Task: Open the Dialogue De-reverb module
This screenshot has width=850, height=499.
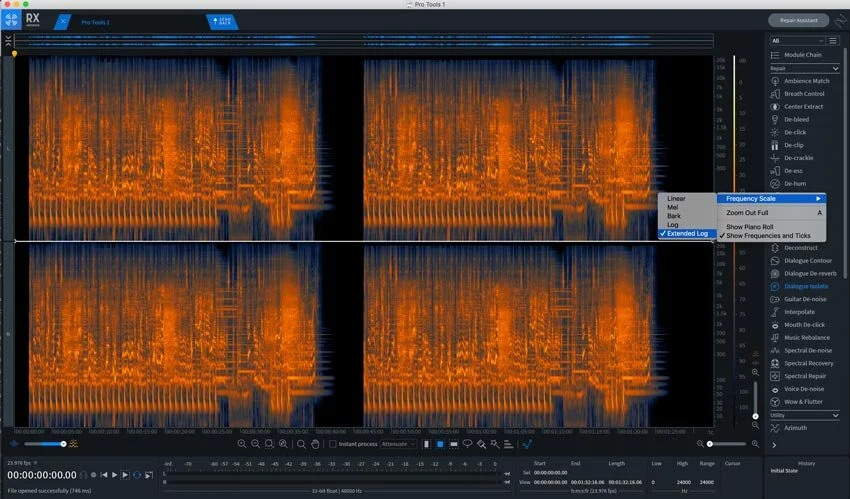Action: tap(803, 274)
